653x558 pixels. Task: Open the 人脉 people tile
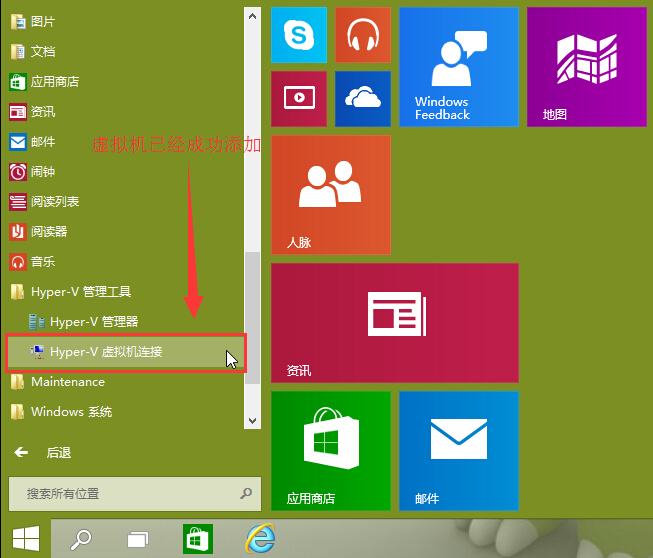point(330,195)
